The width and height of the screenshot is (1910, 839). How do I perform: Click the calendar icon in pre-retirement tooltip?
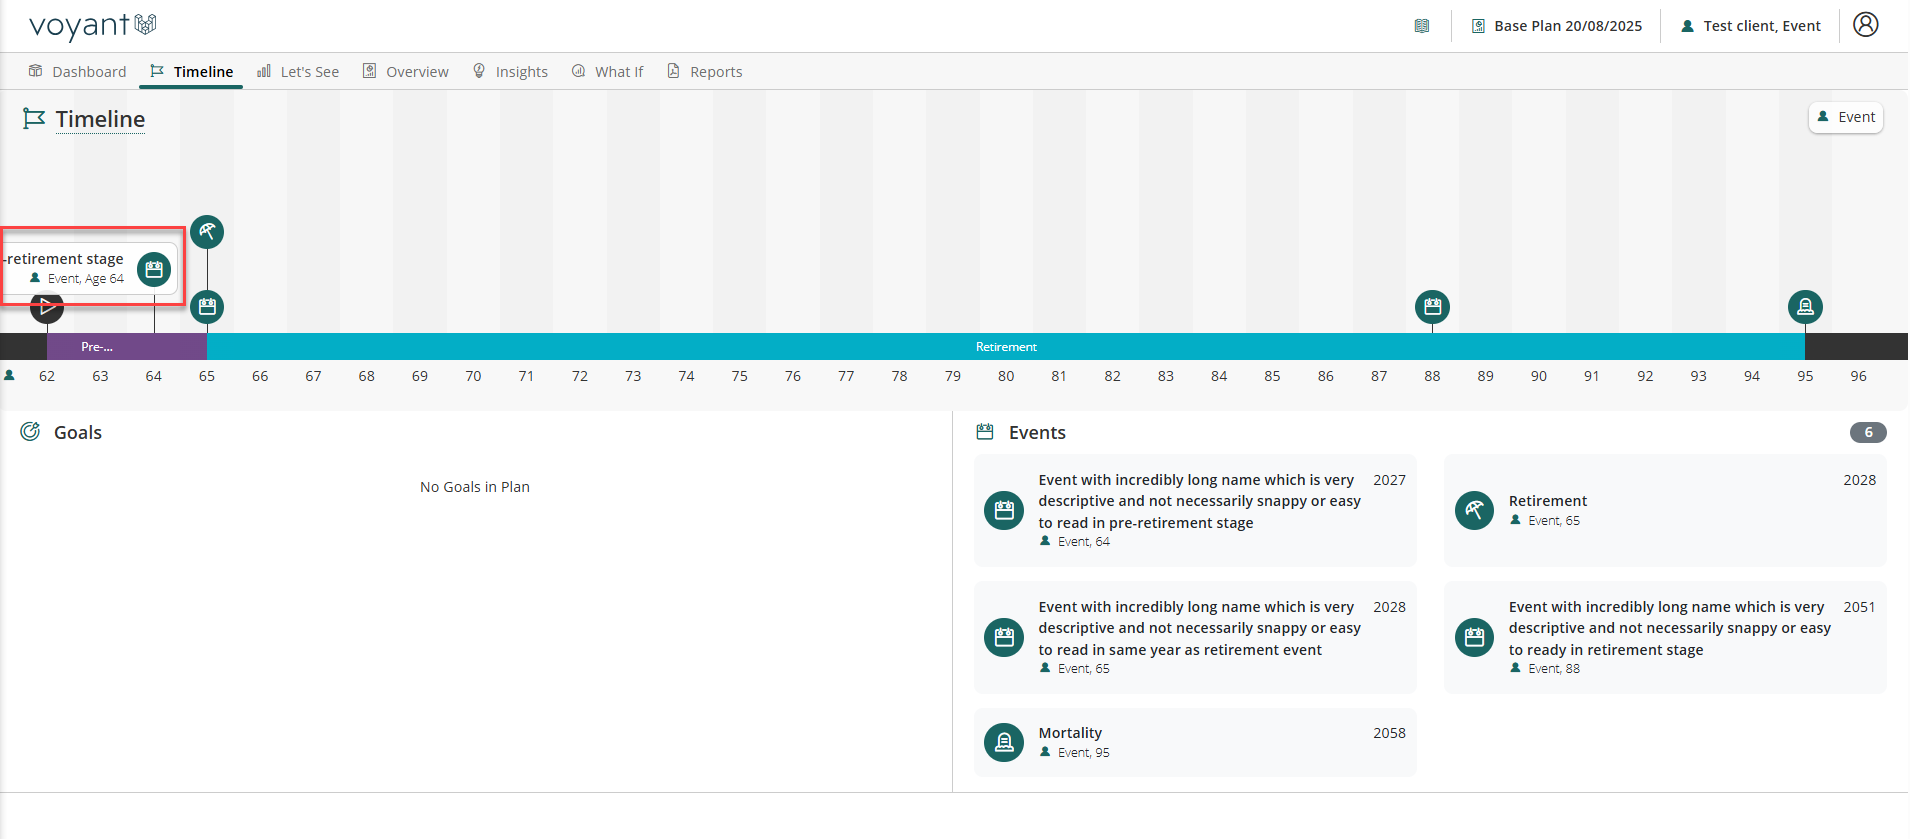pos(154,269)
